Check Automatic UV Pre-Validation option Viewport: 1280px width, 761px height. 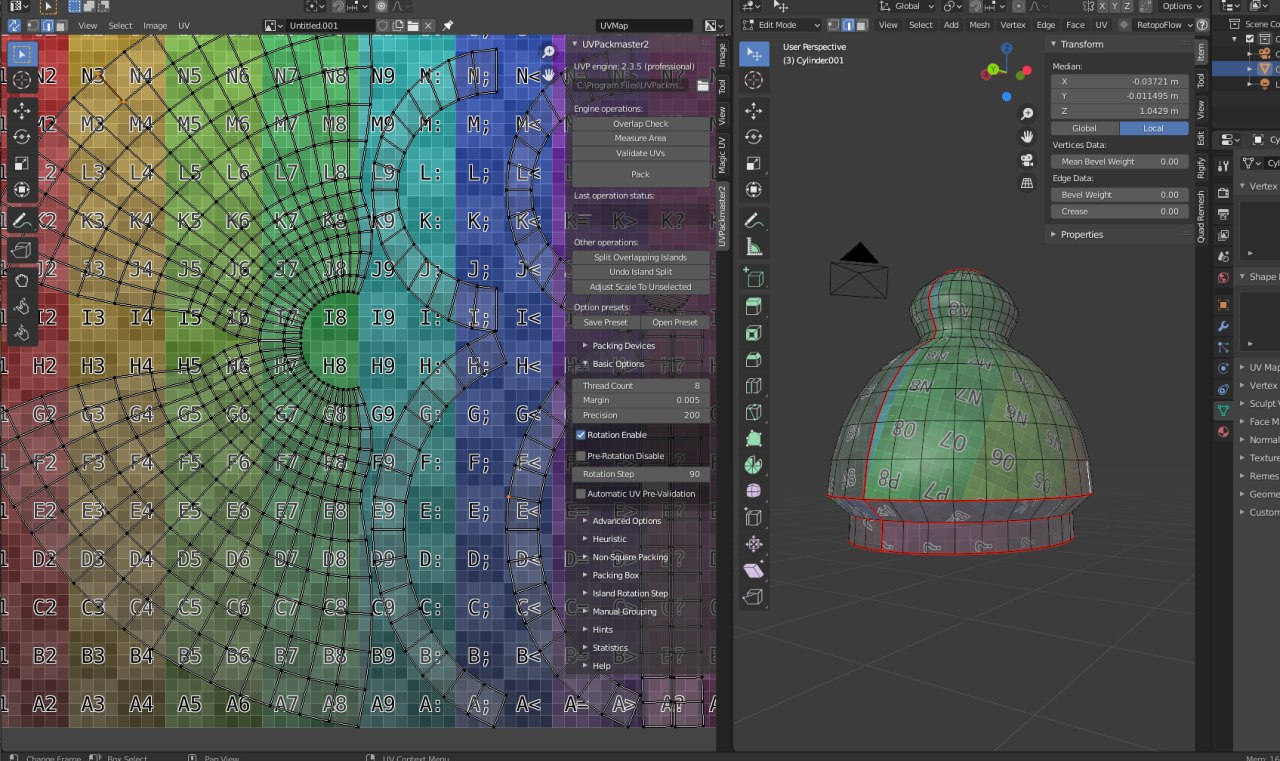(581, 493)
